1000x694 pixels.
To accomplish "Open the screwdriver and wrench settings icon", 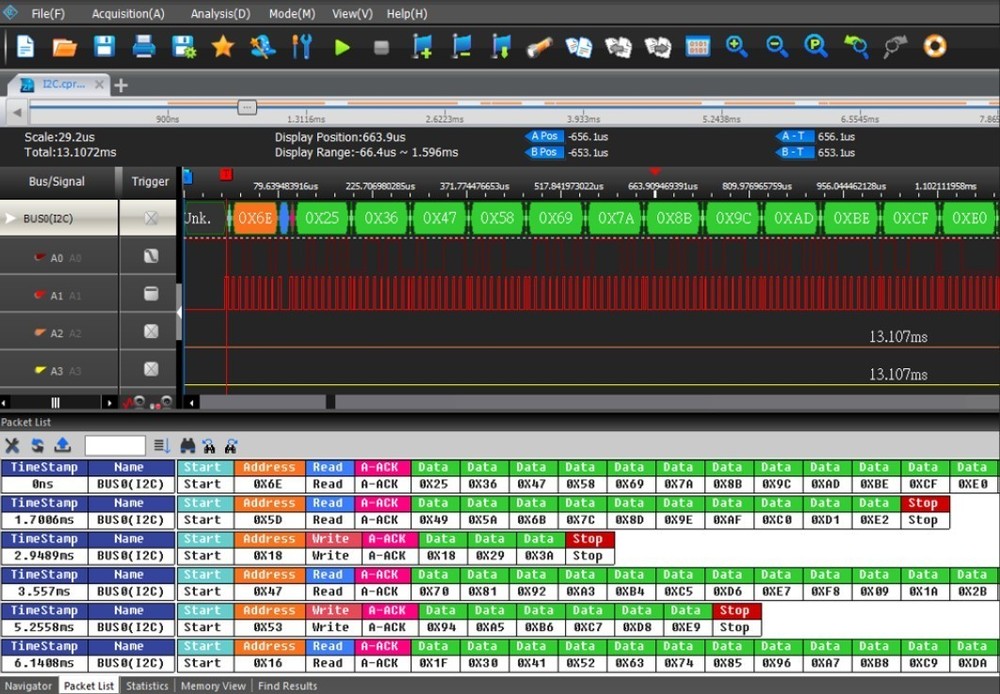I will tap(301, 47).
